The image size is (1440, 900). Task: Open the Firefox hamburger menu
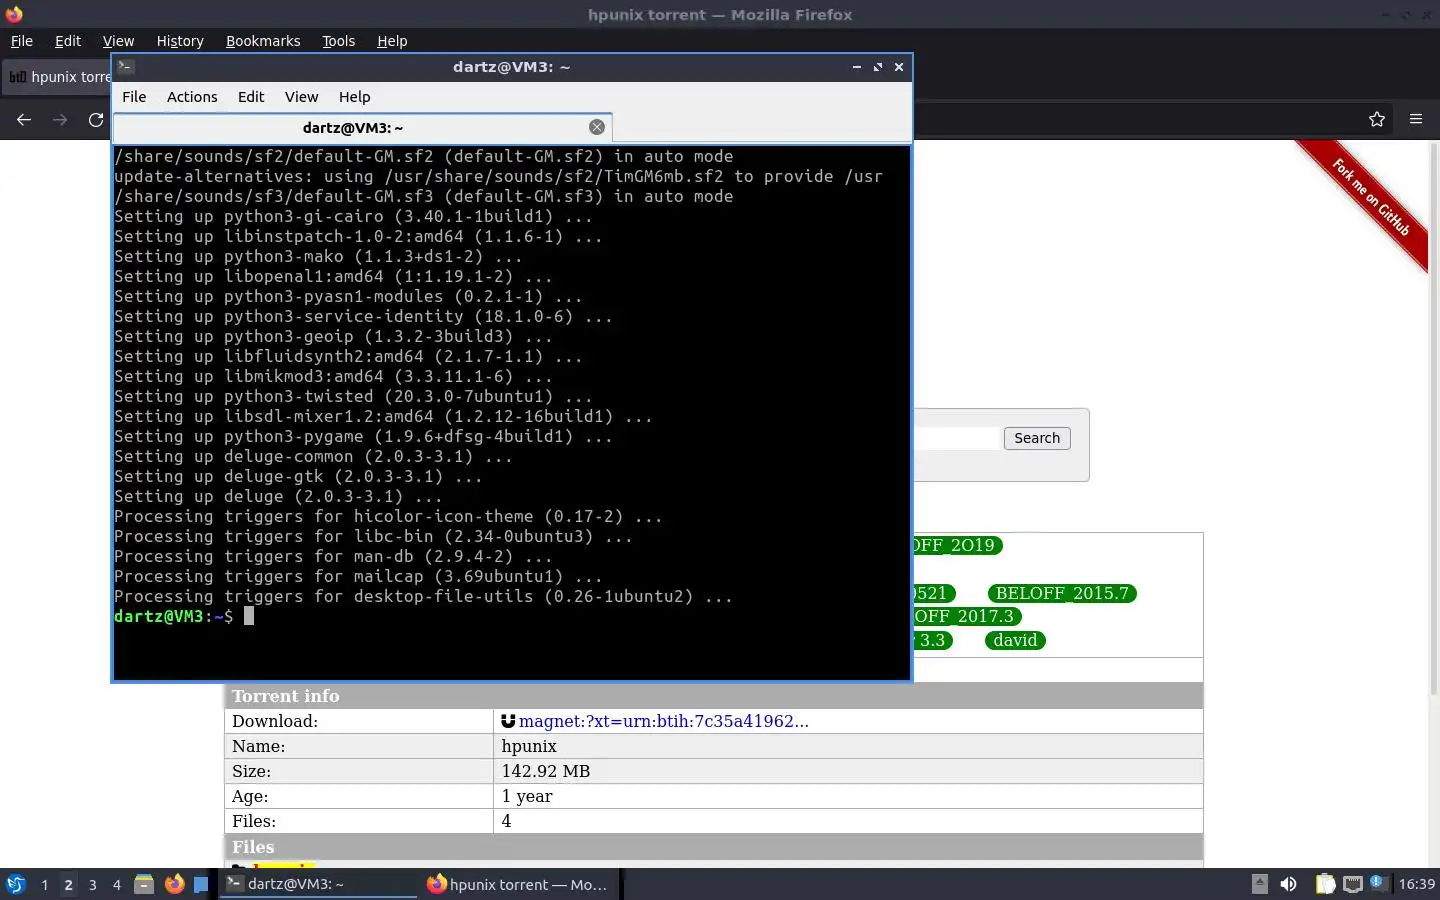tap(1416, 119)
